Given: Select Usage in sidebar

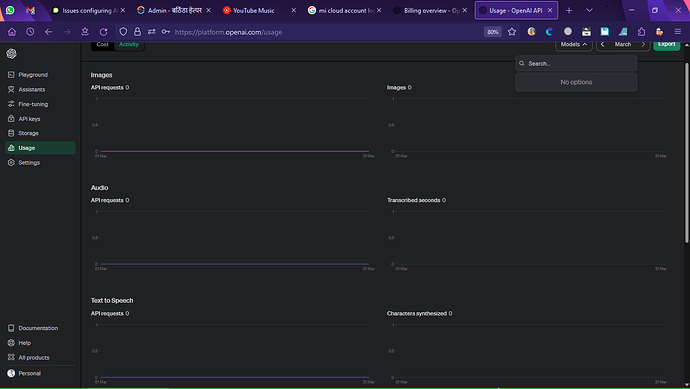Looking at the screenshot, I should (x=40, y=148).
